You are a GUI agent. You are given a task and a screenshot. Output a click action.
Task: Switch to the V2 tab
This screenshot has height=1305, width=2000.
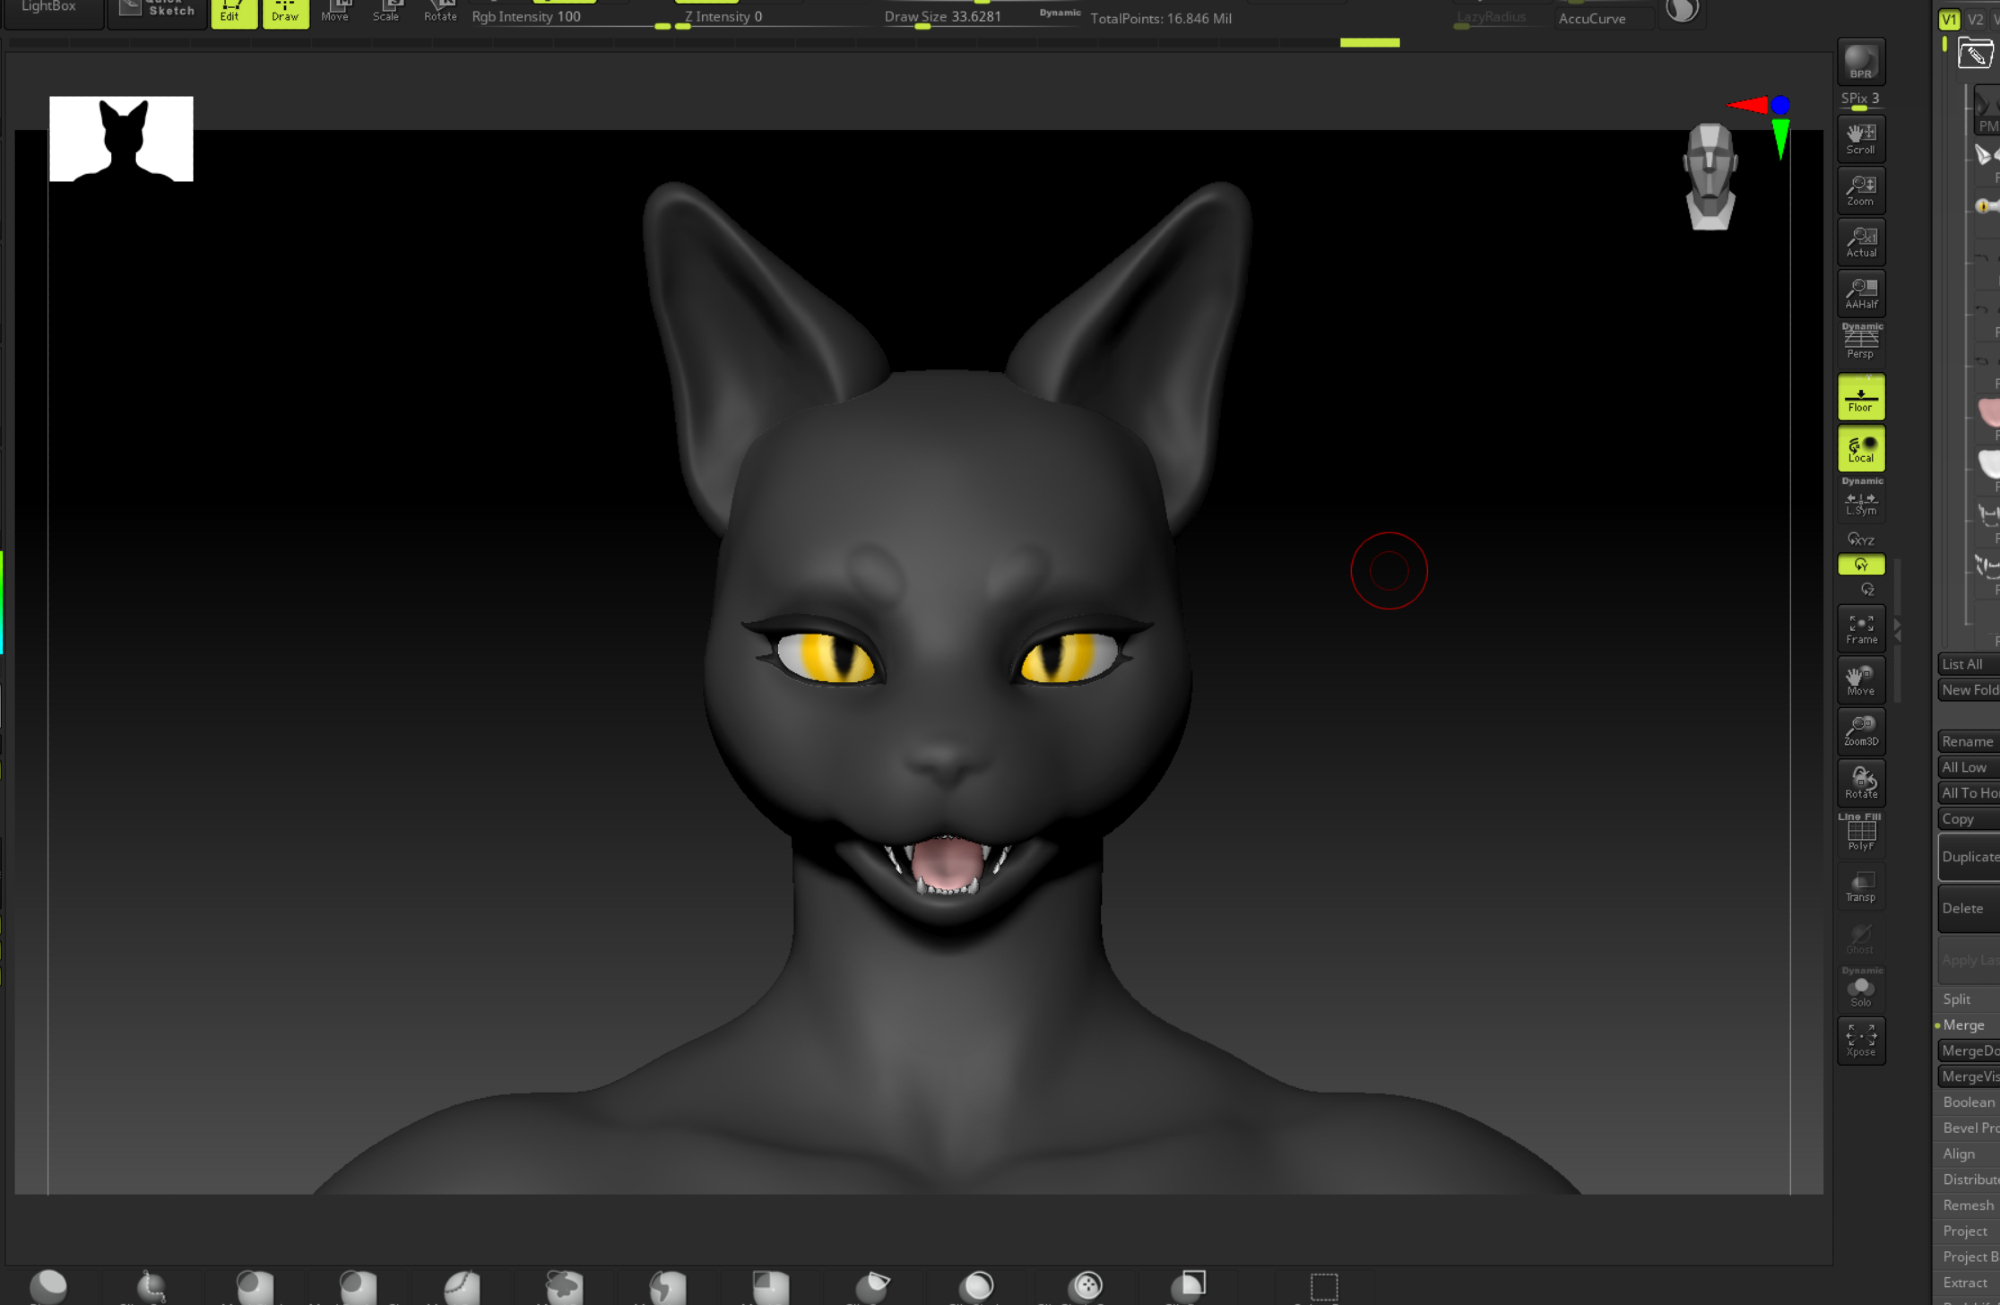[1975, 19]
